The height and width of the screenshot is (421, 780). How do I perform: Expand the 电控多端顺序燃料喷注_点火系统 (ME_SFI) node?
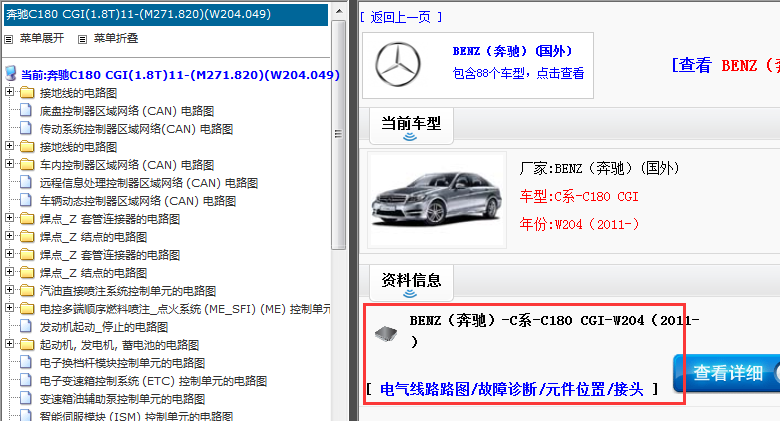9,308
